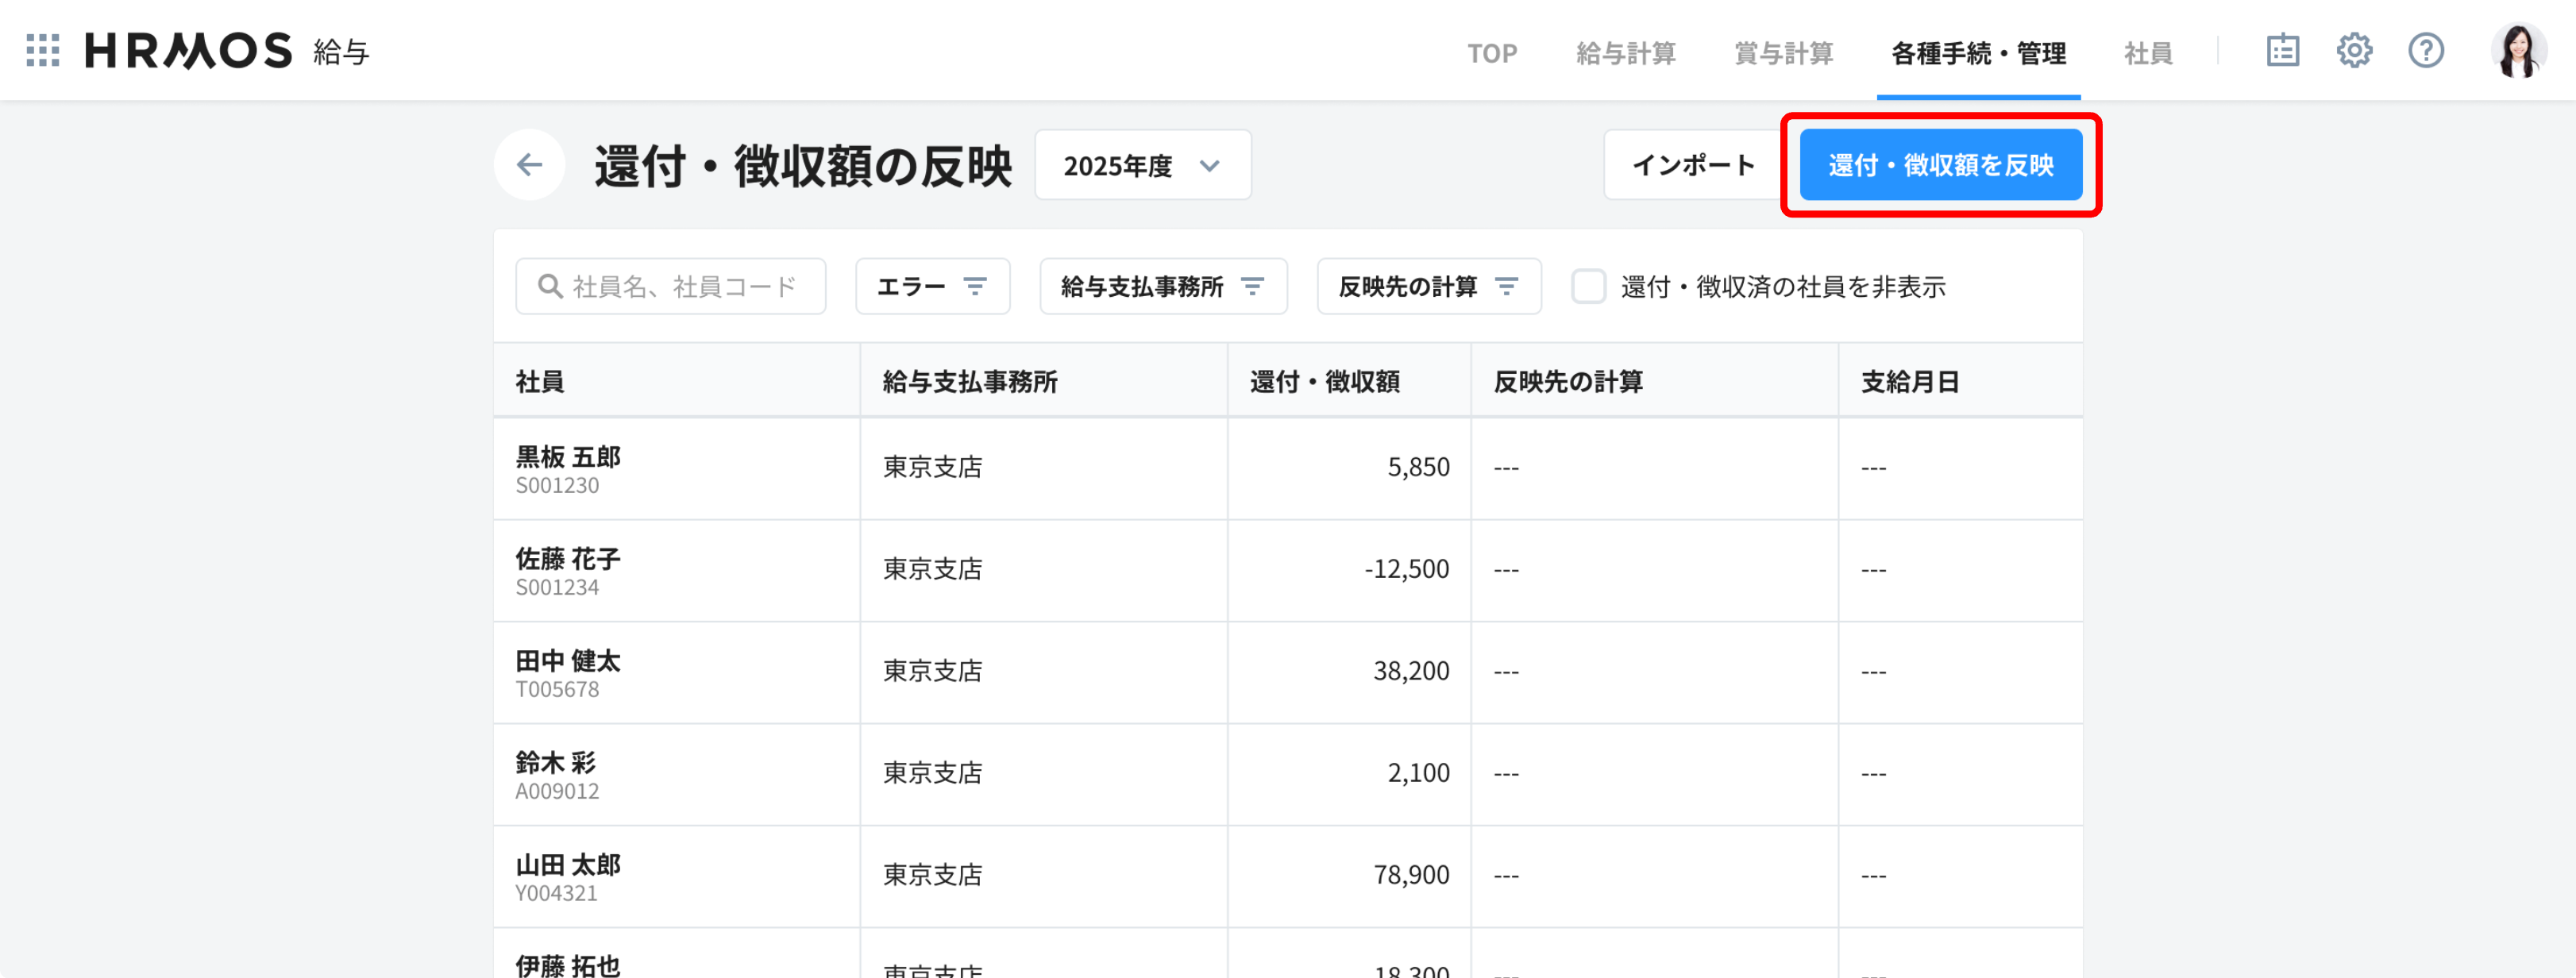Click the HRMOS logo
Image resolution: width=2576 pixels, height=978 pixels.
[188, 50]
